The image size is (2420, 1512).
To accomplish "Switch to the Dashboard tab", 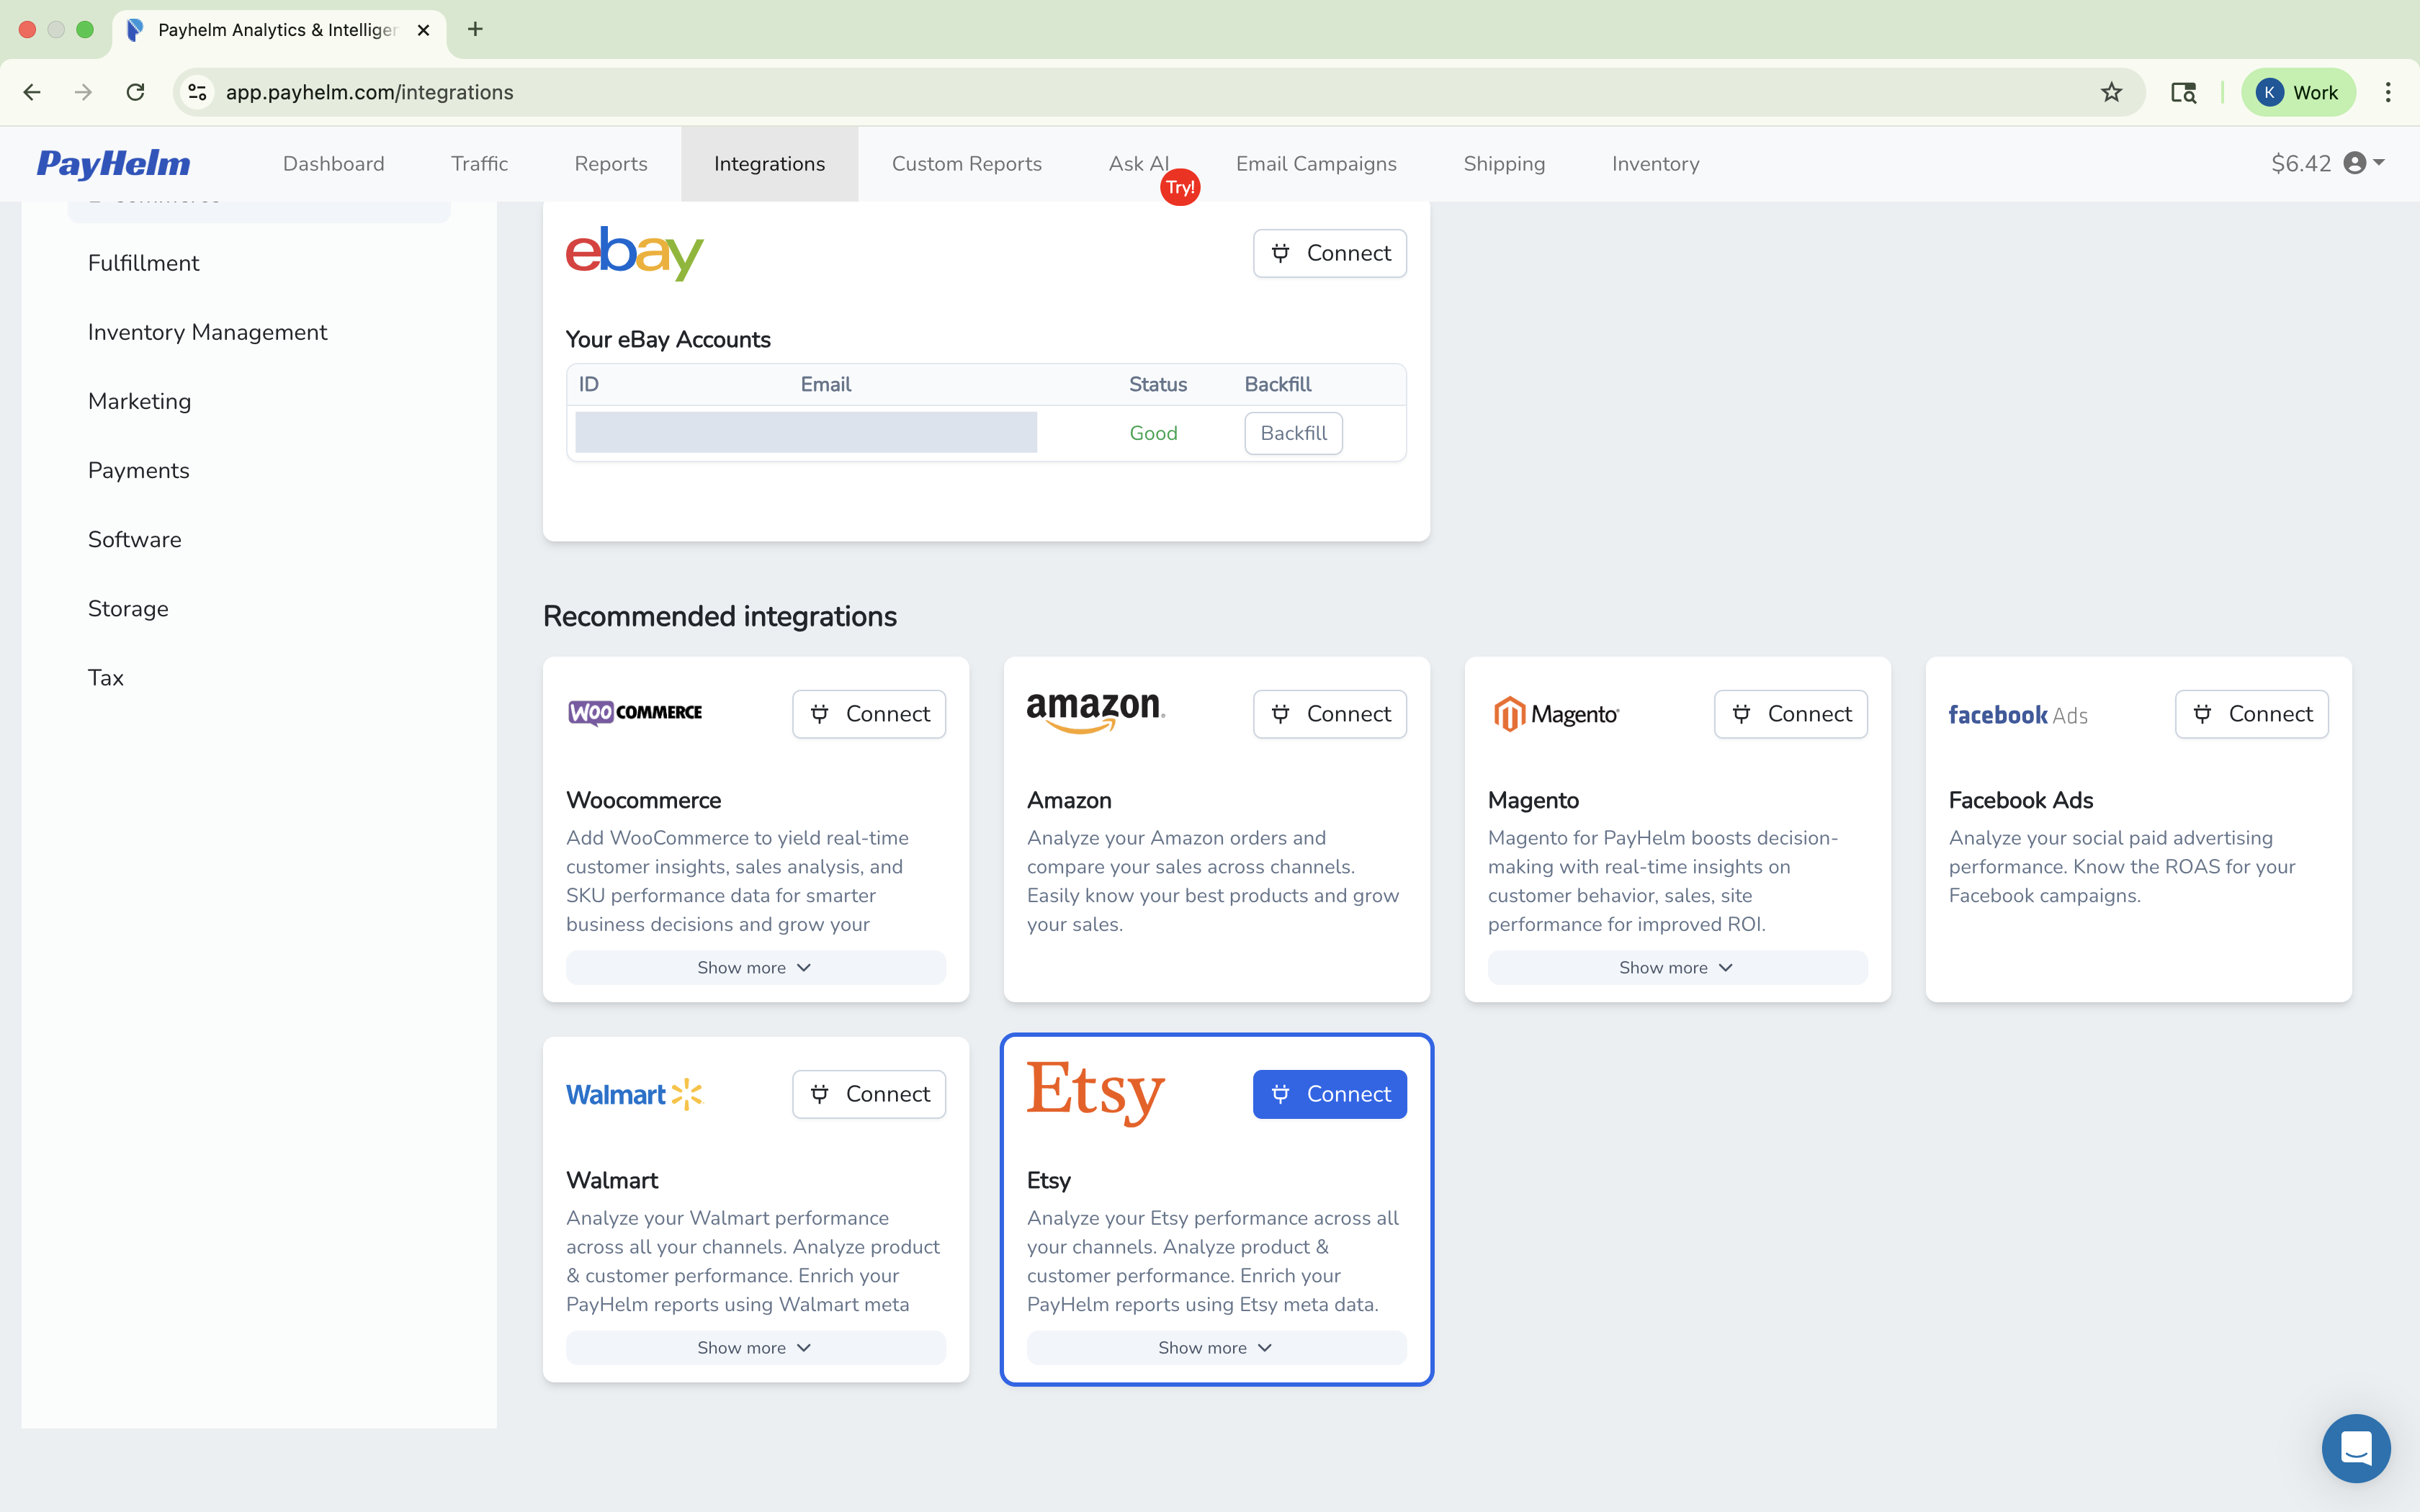I will tap(333, 163).
